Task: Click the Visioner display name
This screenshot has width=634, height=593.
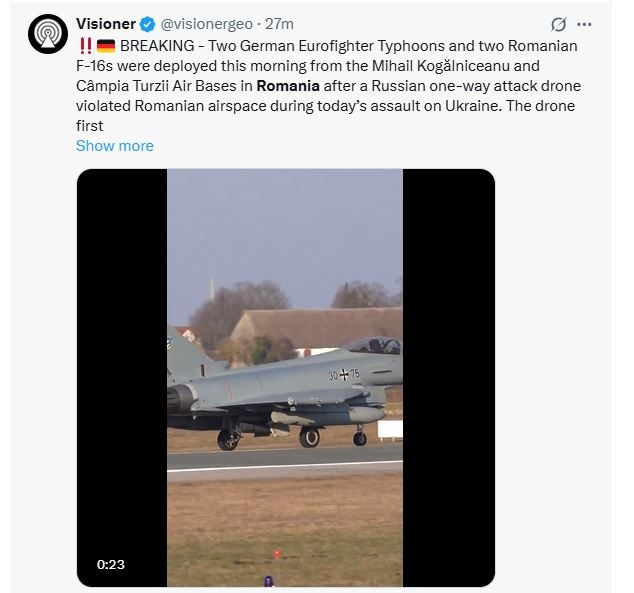Action: (x=104, y=23)
